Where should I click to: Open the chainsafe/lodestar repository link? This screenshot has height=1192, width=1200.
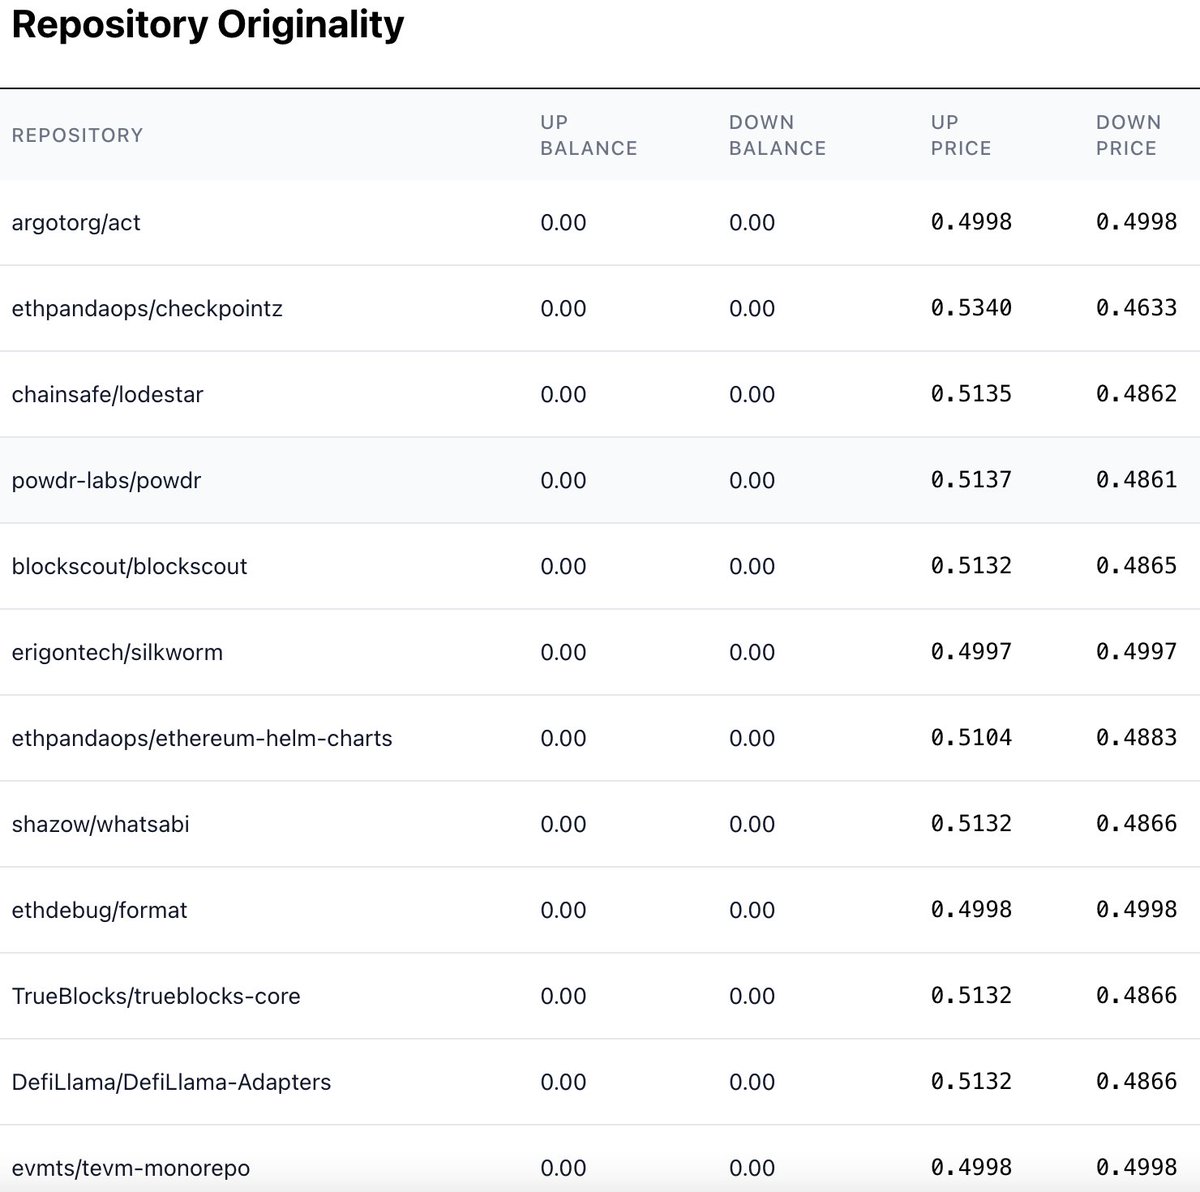107,394
